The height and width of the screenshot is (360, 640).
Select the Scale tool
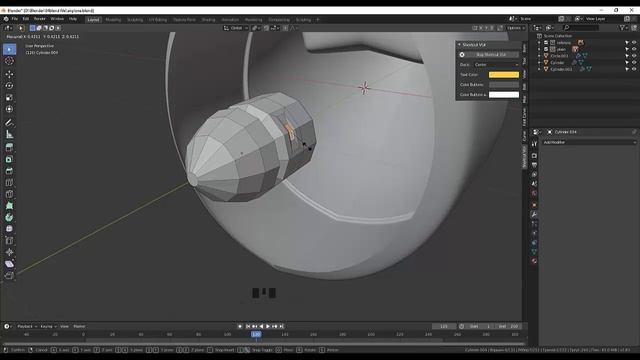(9, 98)
